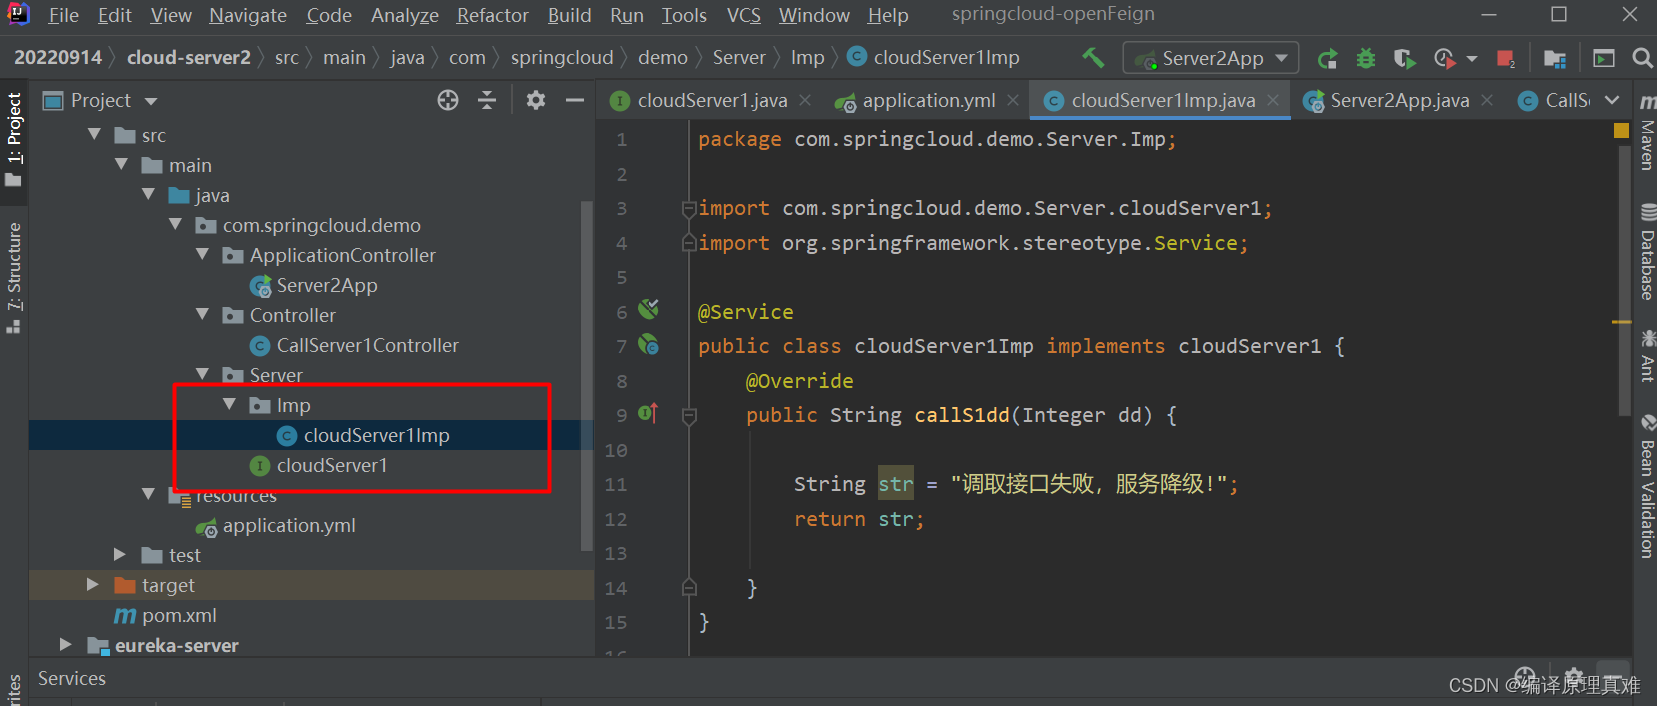Viewport: 1657px width, 706px height.
Task: Click the implements-method gutter icon on line 9
Action: tap(648, 413)
